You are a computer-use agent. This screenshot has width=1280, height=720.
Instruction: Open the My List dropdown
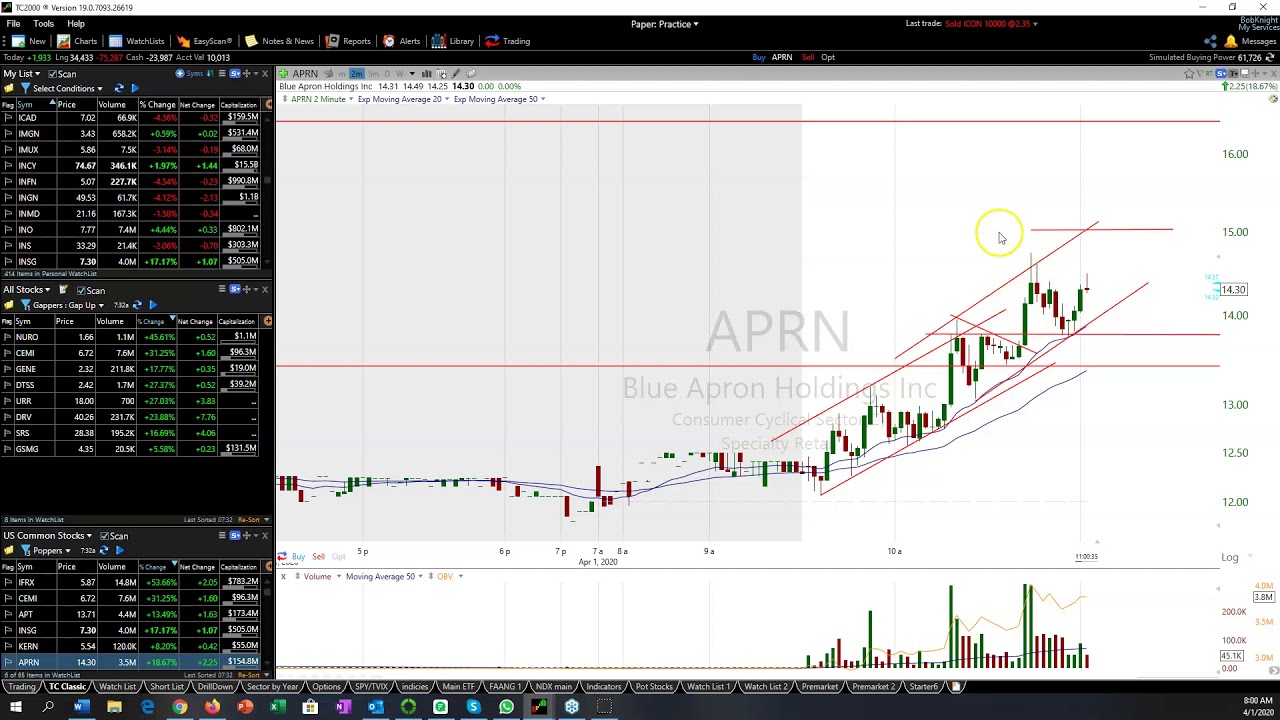pyautogui.click(x=21, y=74)
